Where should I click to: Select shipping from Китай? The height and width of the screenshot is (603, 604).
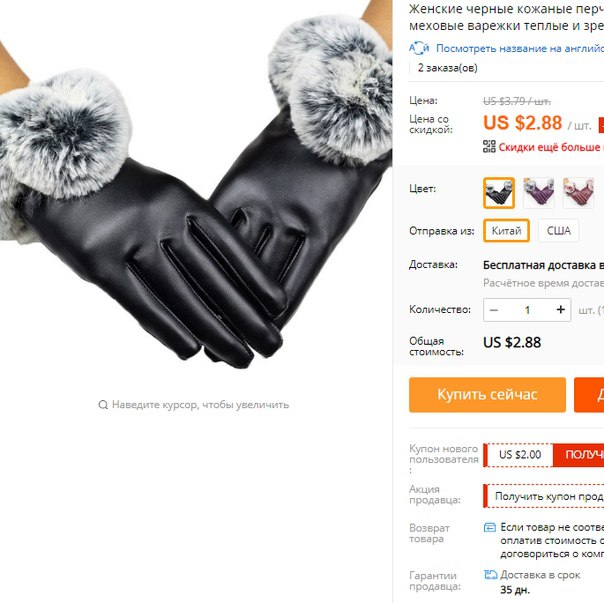[x=506, y=230]
